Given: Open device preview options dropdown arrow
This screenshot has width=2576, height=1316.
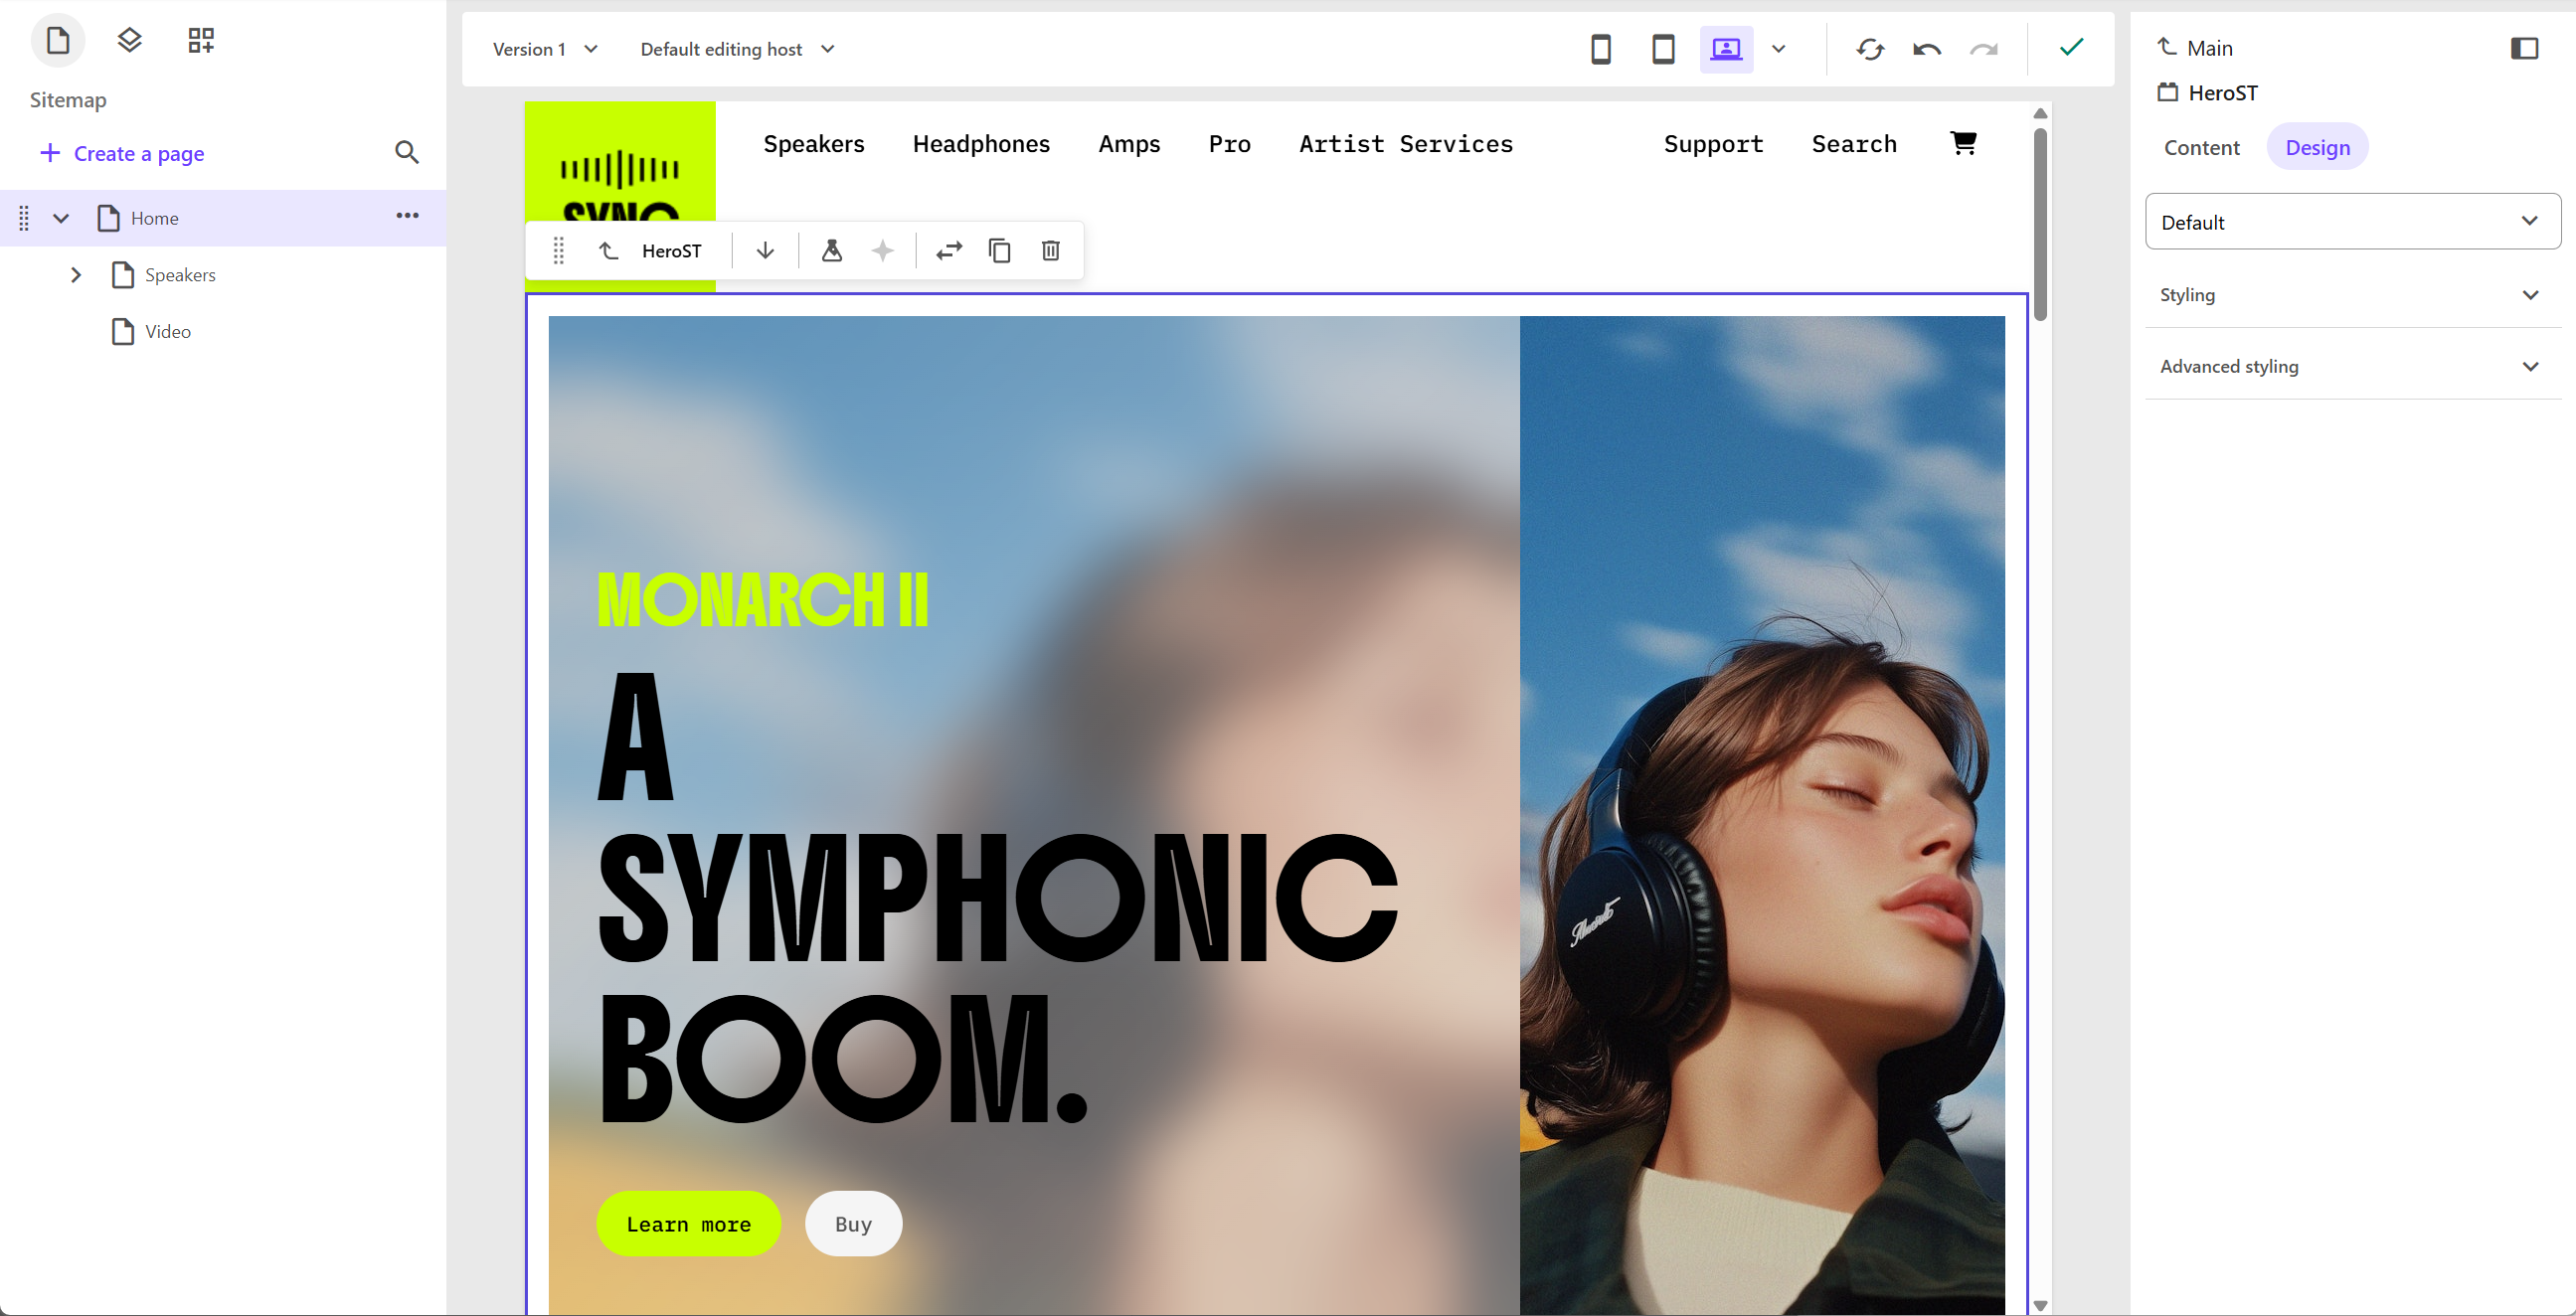Looking at the screenshot, I should [x=1778, y=49].
